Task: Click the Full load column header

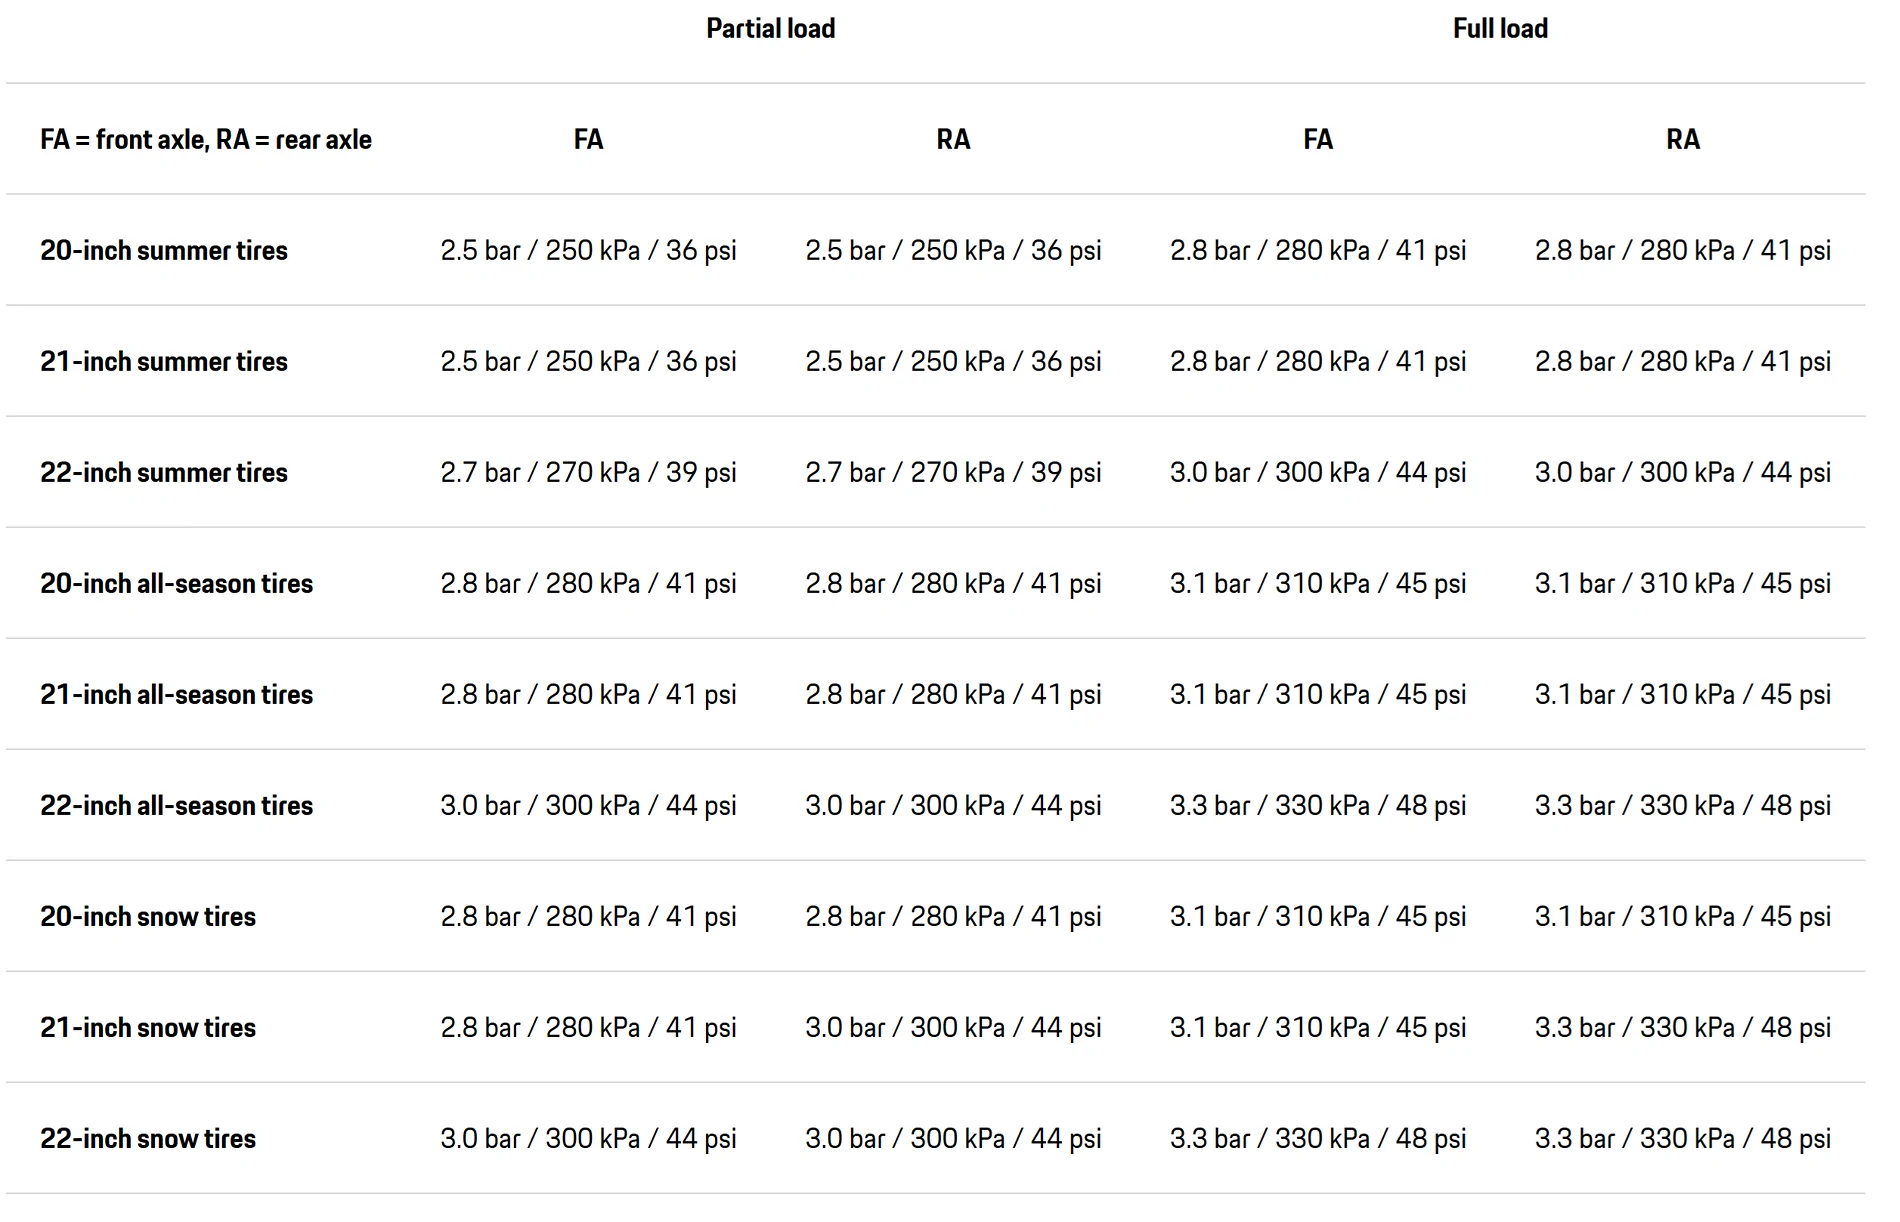Action: (1500, 29)
